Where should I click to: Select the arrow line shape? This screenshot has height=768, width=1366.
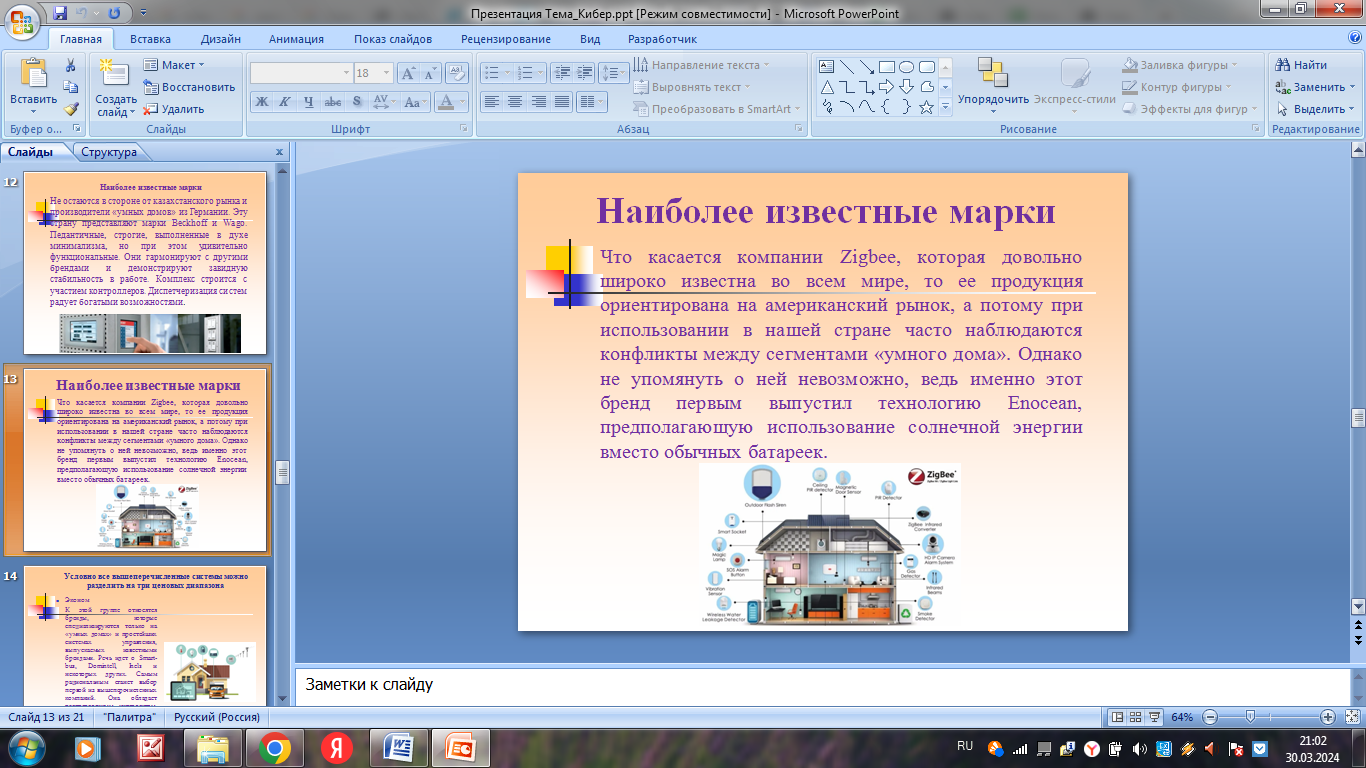(x=867, y=67)
